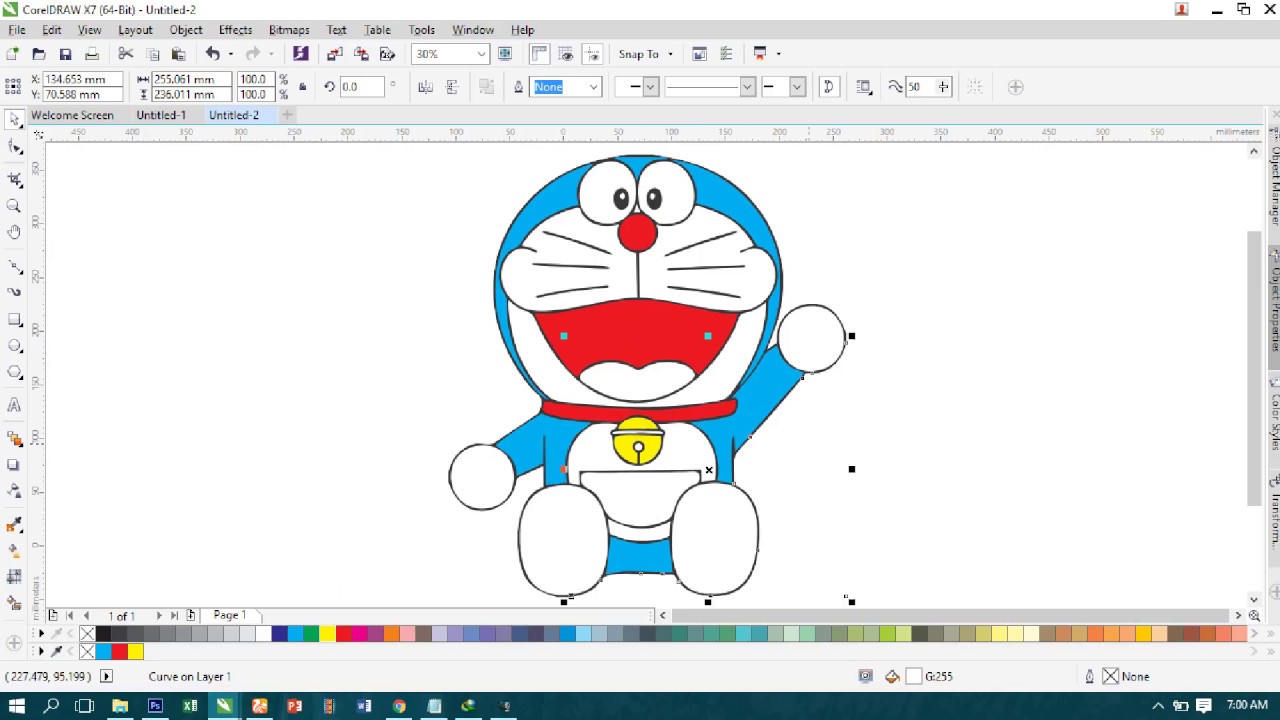
Task: Select the Shape tool
Action: coord(14,147)
